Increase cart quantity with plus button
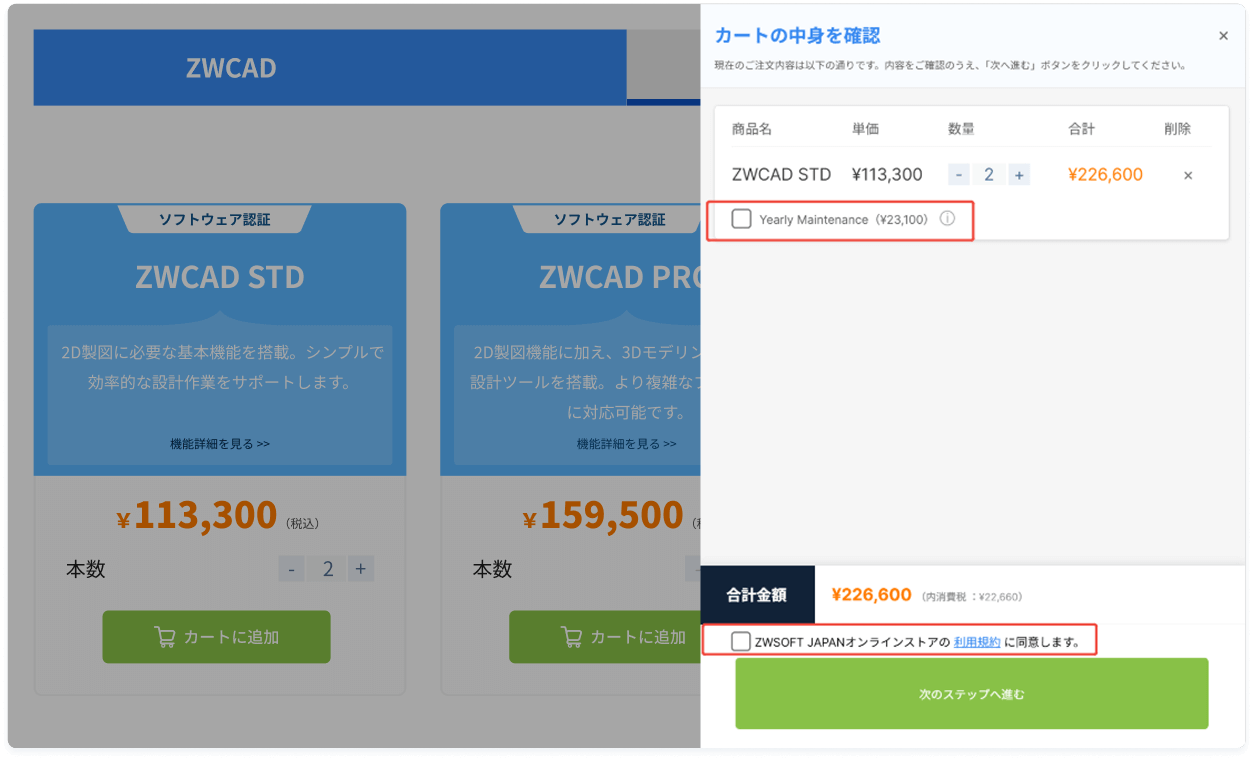Viewport: 1254px width, 760px height. [x=1019, y=175]
